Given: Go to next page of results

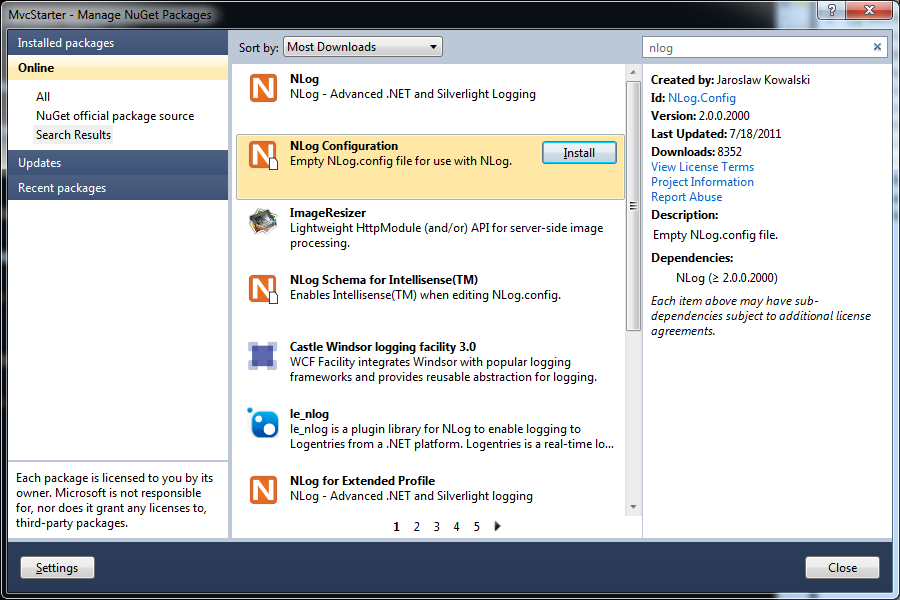Looking at the screenshot, I should (497, 526).
